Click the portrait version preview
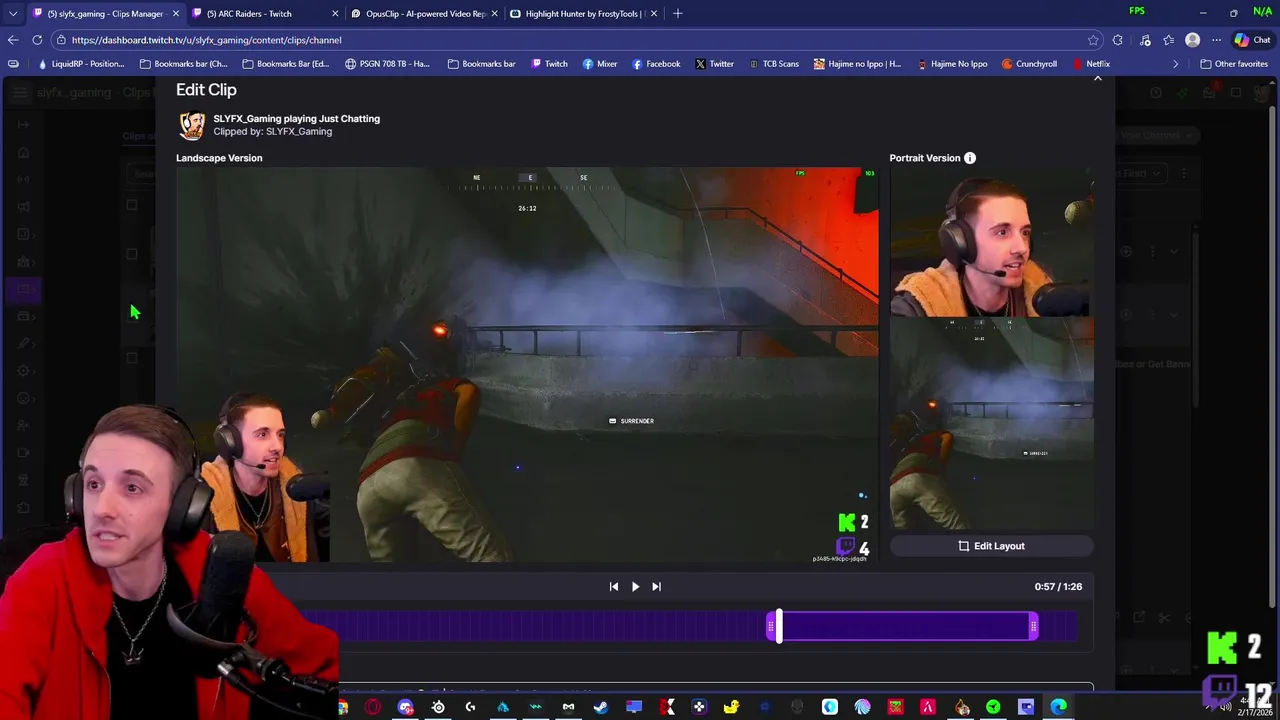This screenshot has height=720, width=1280. [x=991, y=349]
